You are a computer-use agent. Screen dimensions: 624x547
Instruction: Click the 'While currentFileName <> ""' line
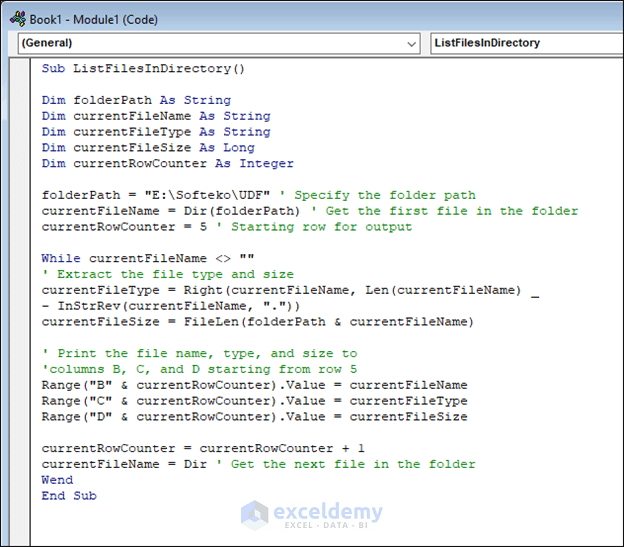coord(148,259)
